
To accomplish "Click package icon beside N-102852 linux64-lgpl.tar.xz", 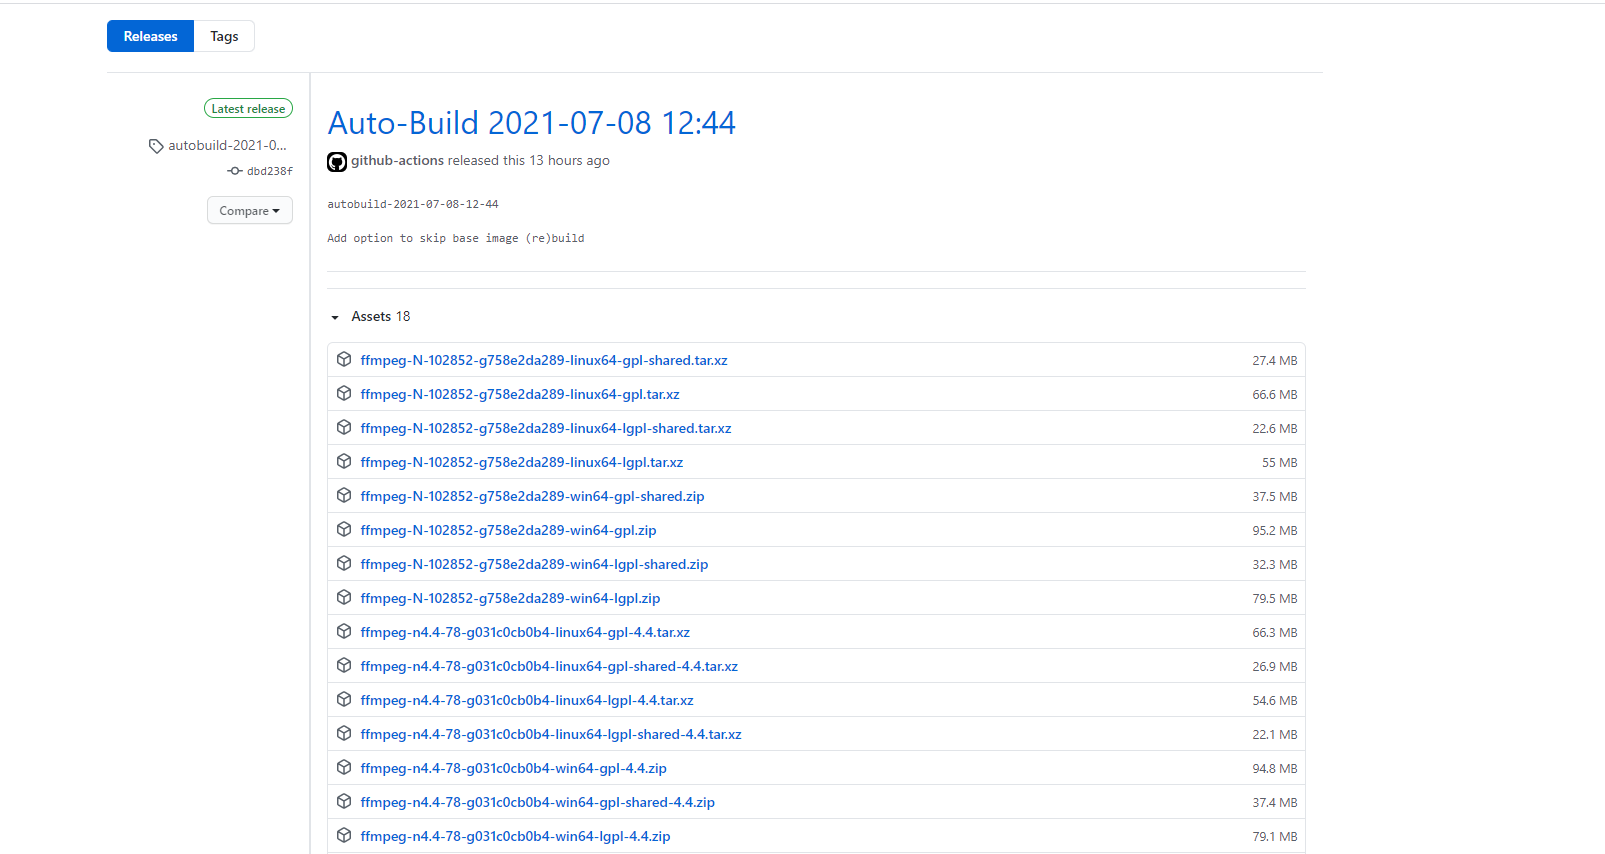I will [x=344, y=461].
